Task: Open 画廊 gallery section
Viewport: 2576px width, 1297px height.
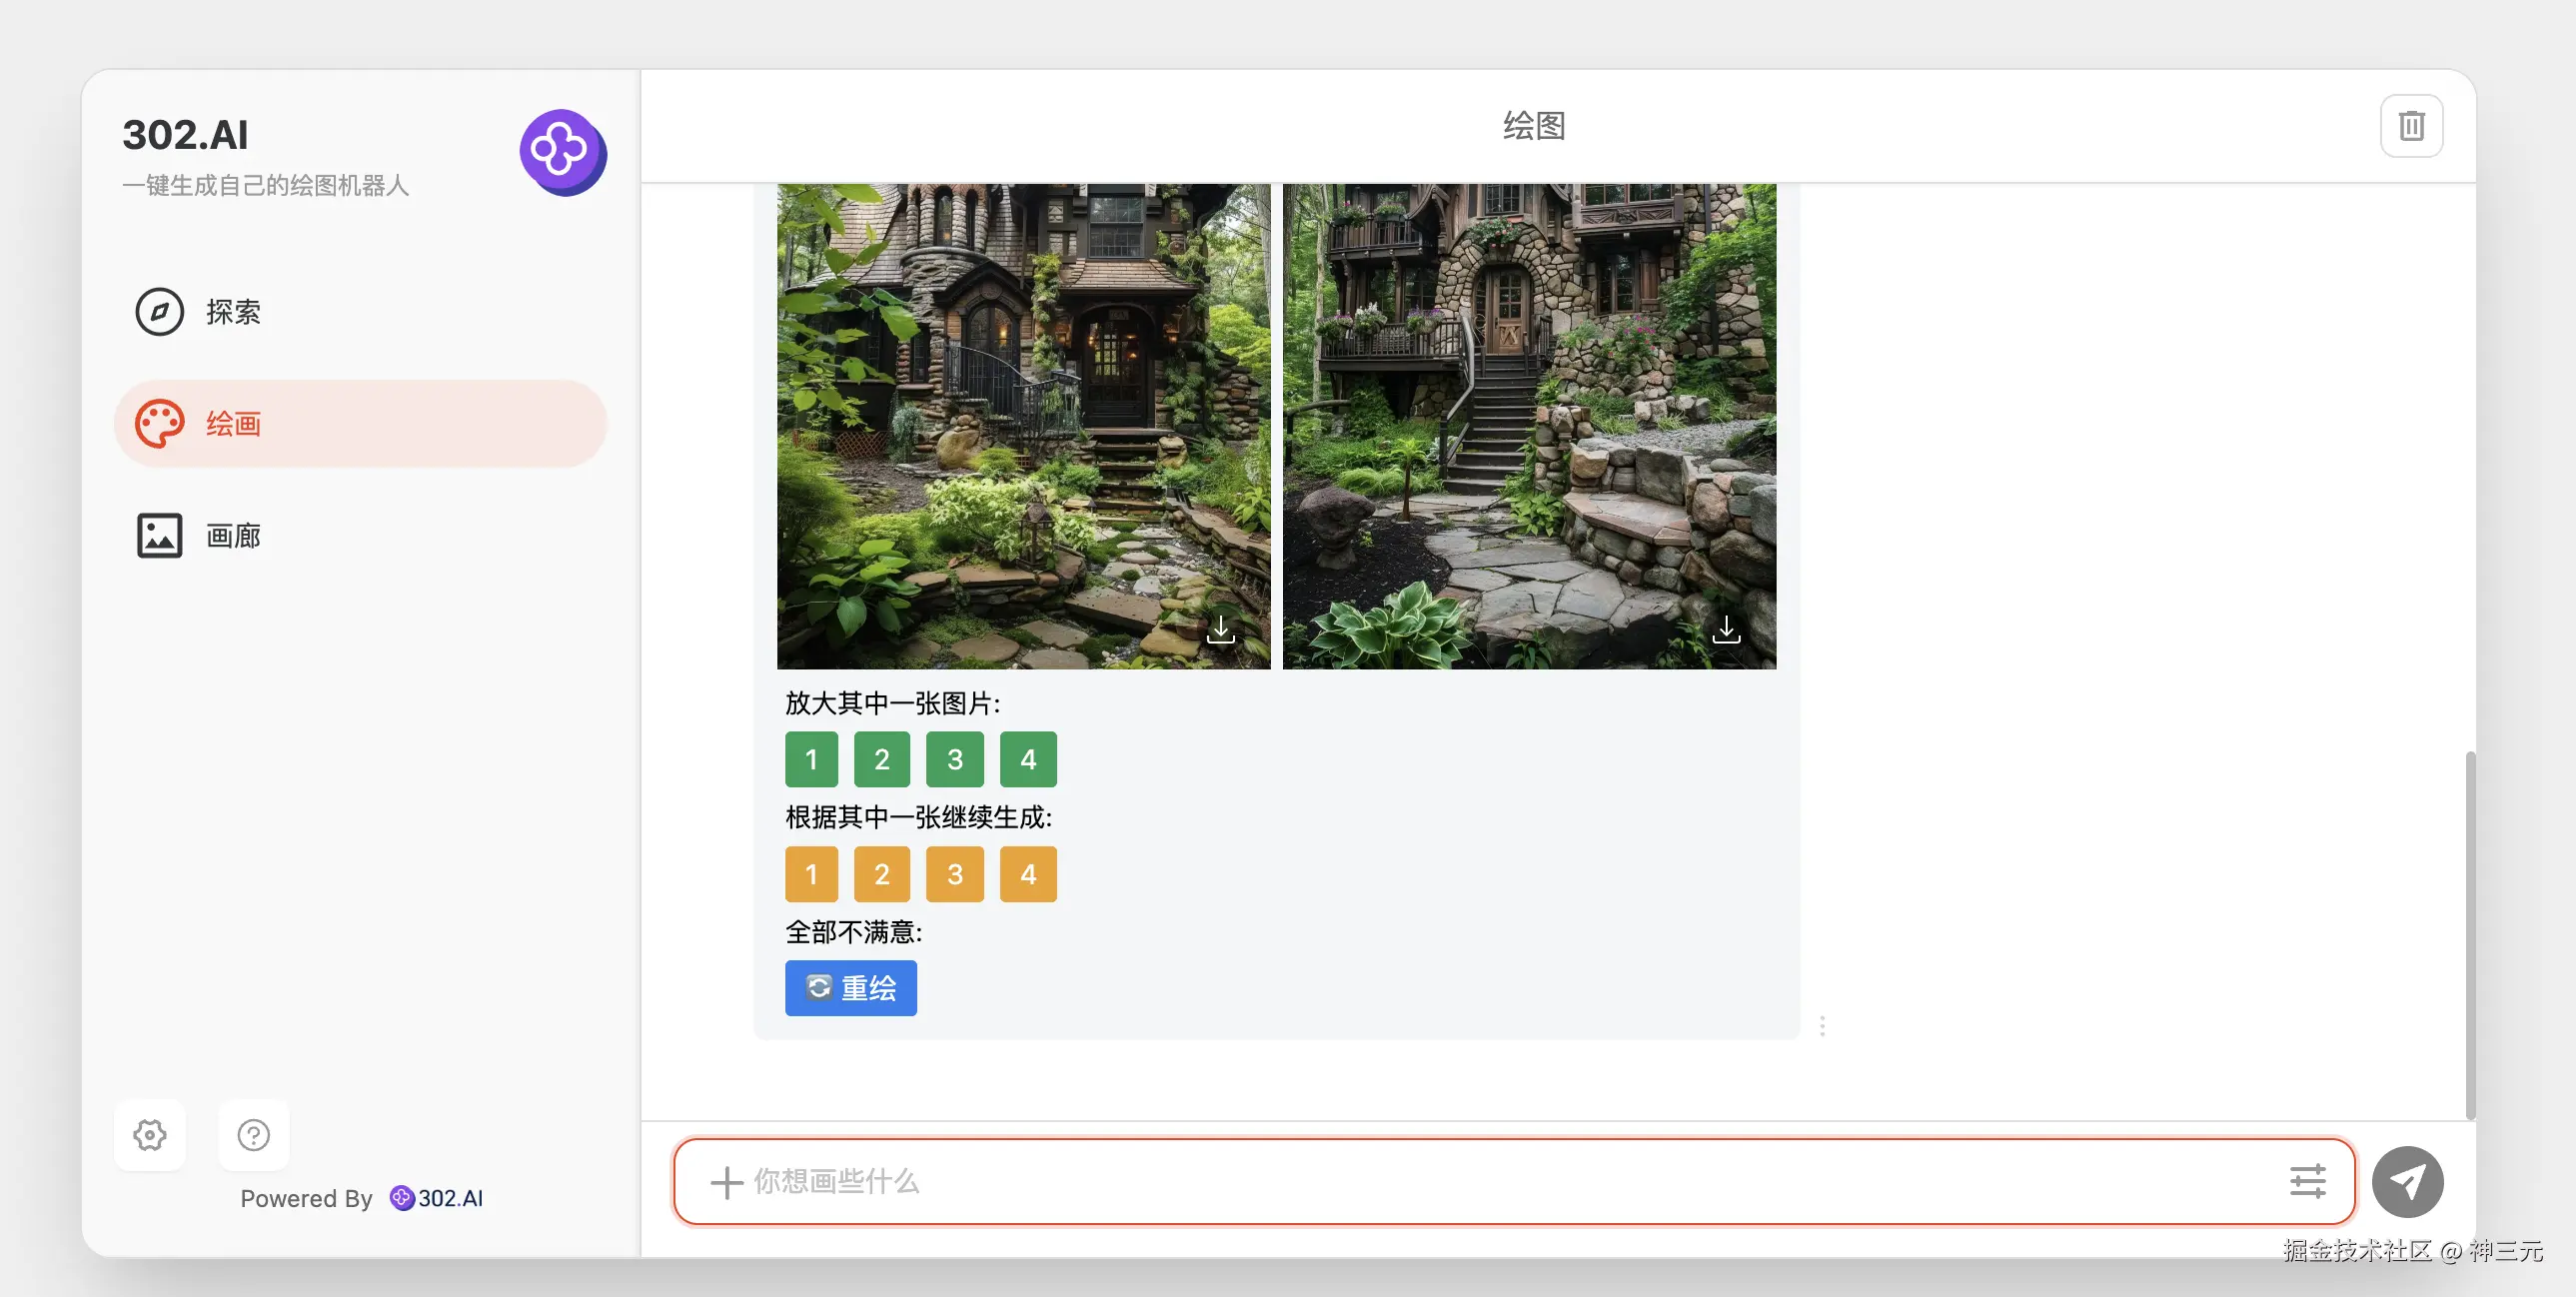Action: (x=232, y=536)
